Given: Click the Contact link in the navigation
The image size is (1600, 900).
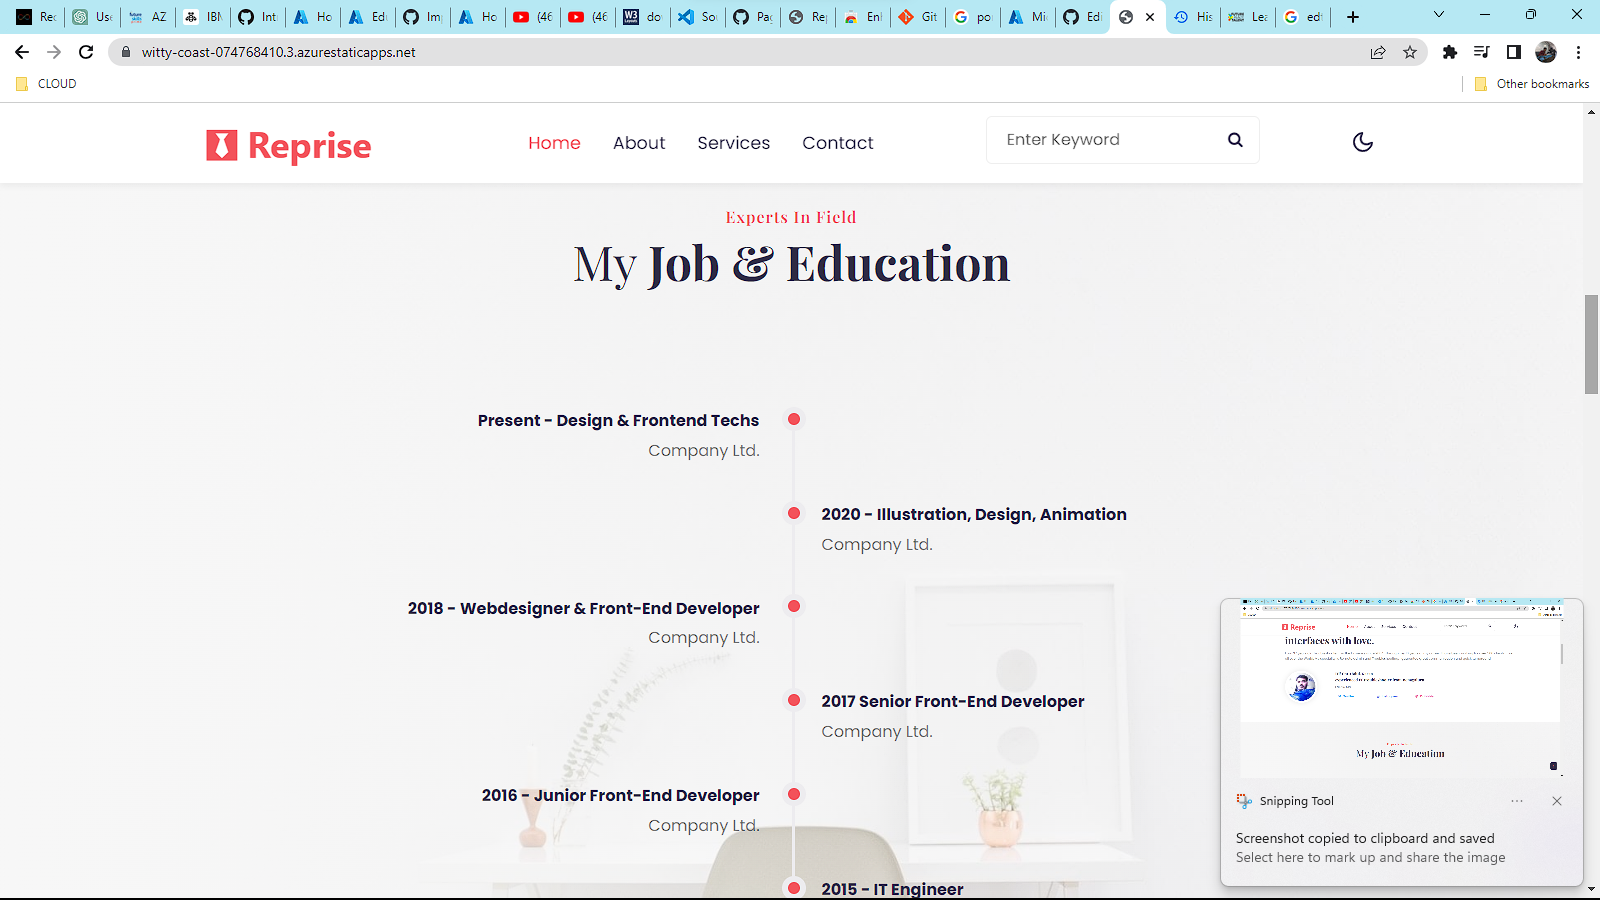Looking at the screenshot, I should click(x=837, y=143).
